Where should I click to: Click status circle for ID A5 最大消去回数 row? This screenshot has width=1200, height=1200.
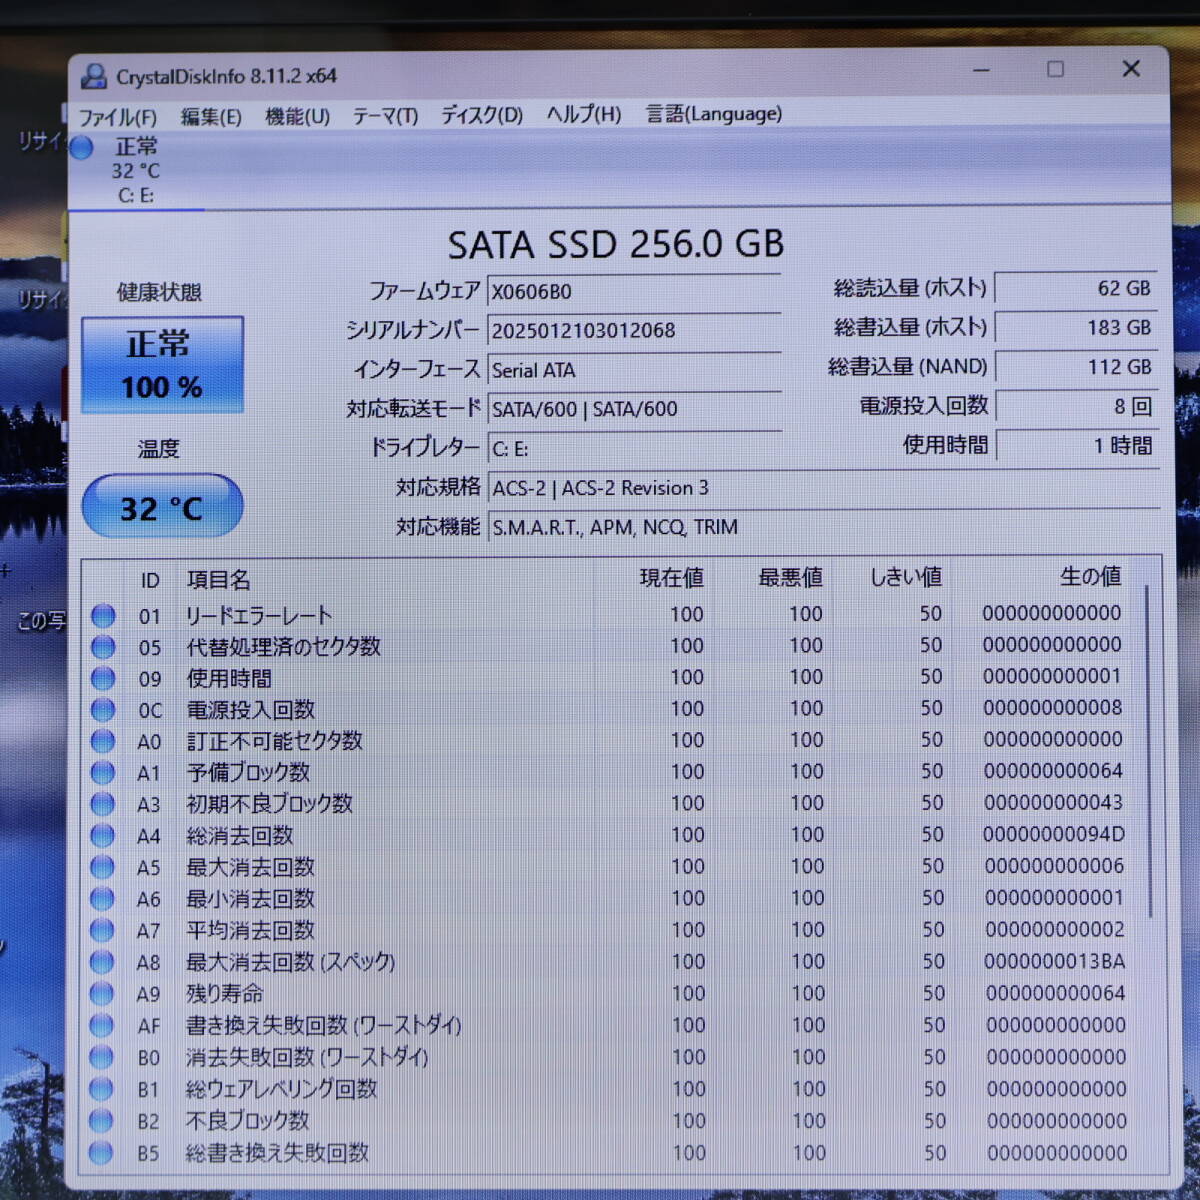coord(102,867)
